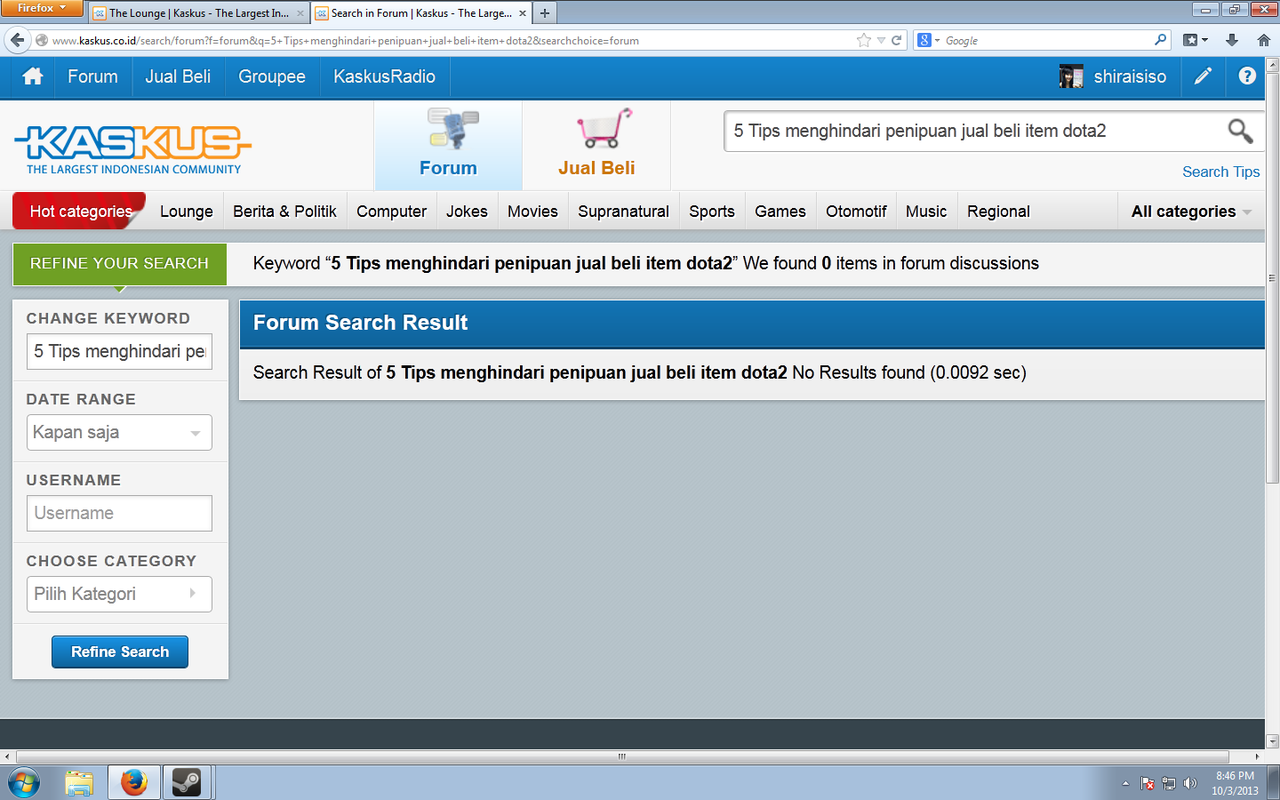Screen dimensions: 1280x800
Task: Expand the All categories dropdown
Action: [1190, 211]
